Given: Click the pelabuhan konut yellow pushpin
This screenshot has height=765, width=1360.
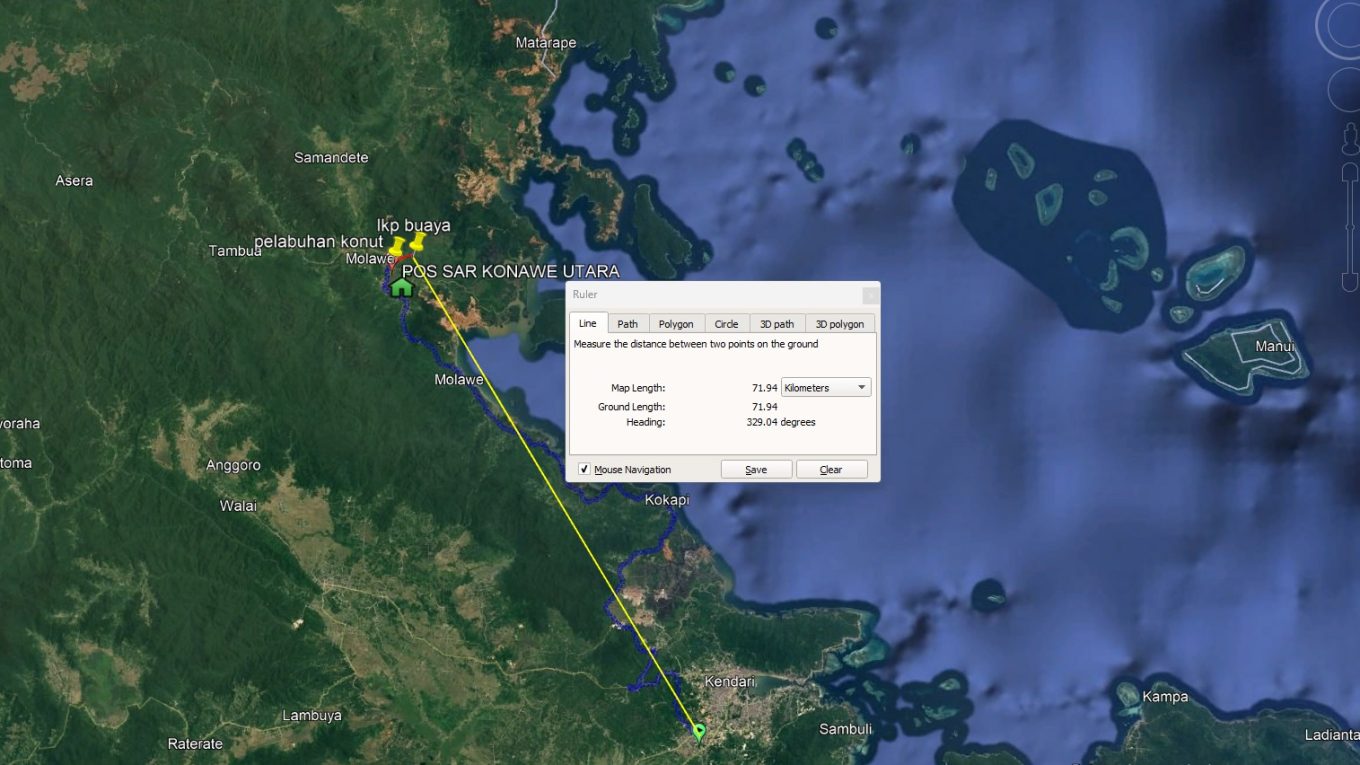Looking at the screenshot, I should (396, 246).
